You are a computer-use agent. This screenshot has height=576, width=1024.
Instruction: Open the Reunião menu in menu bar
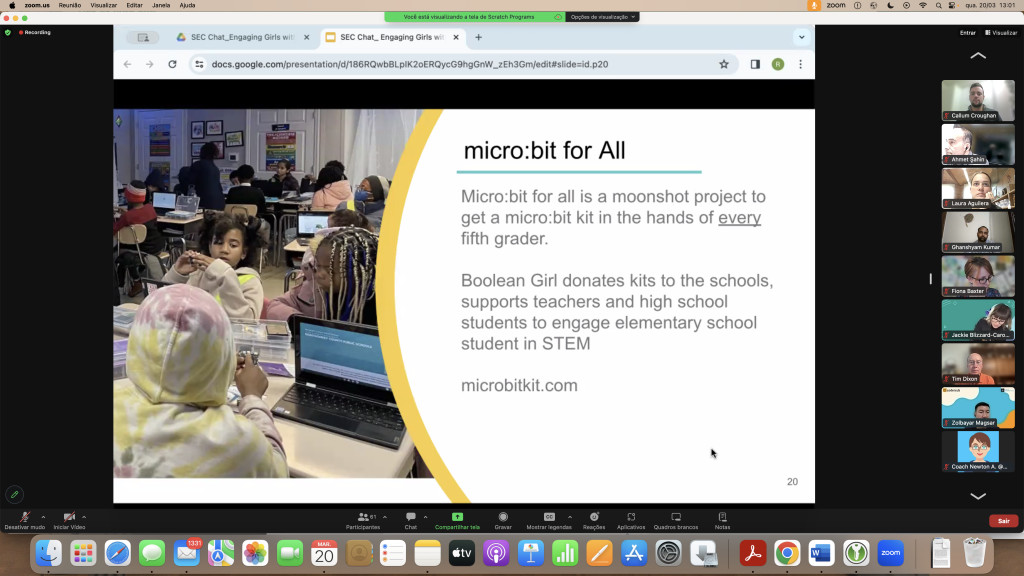tap(70, 5)
